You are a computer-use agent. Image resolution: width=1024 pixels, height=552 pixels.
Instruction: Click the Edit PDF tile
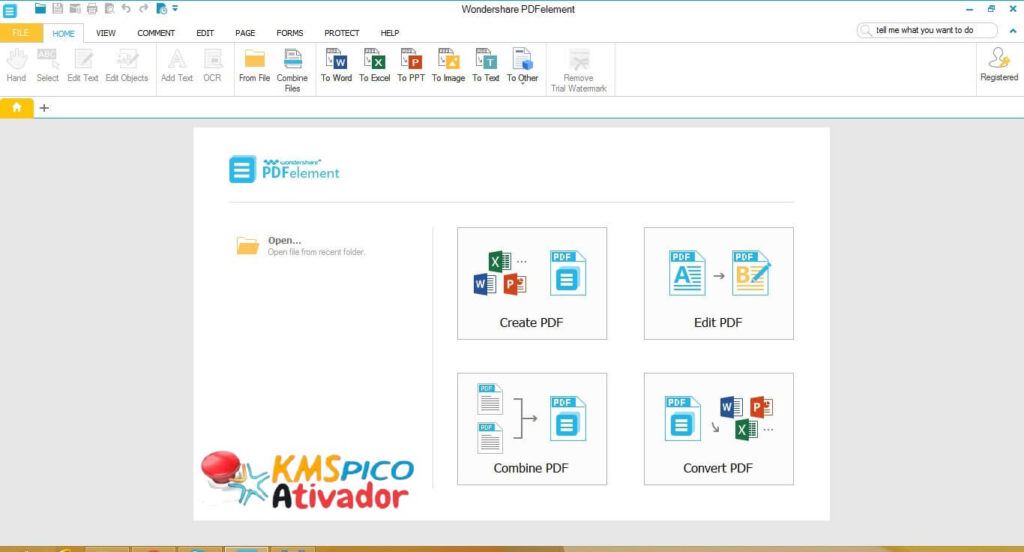click(718, 284)
